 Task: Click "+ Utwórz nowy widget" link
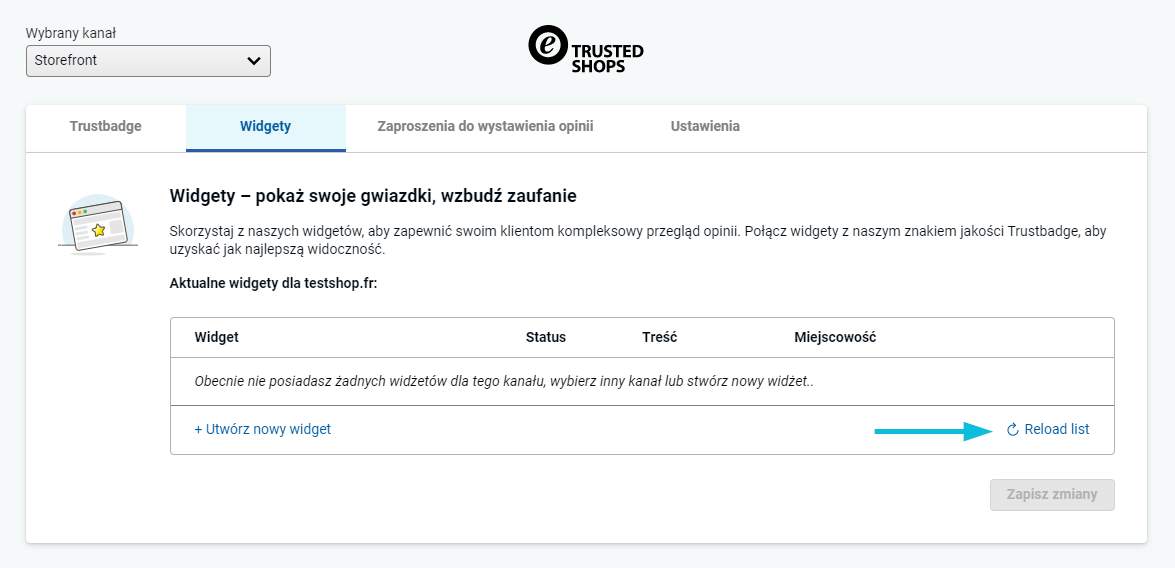(x=262, y=429)
